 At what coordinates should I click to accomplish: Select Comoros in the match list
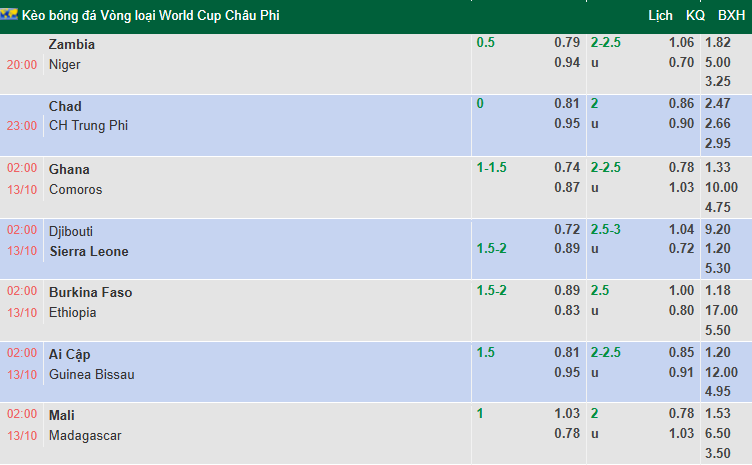tap(76, 189)
